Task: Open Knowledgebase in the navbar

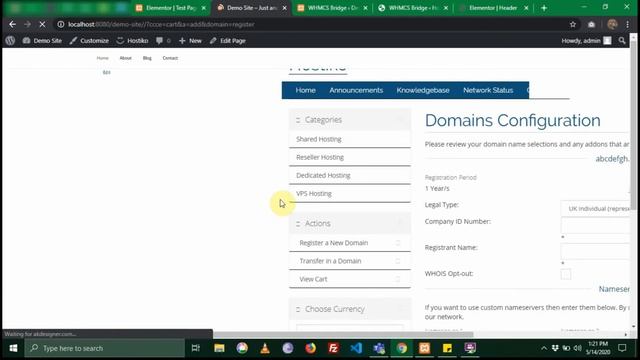Action: [x=423, y=90]
